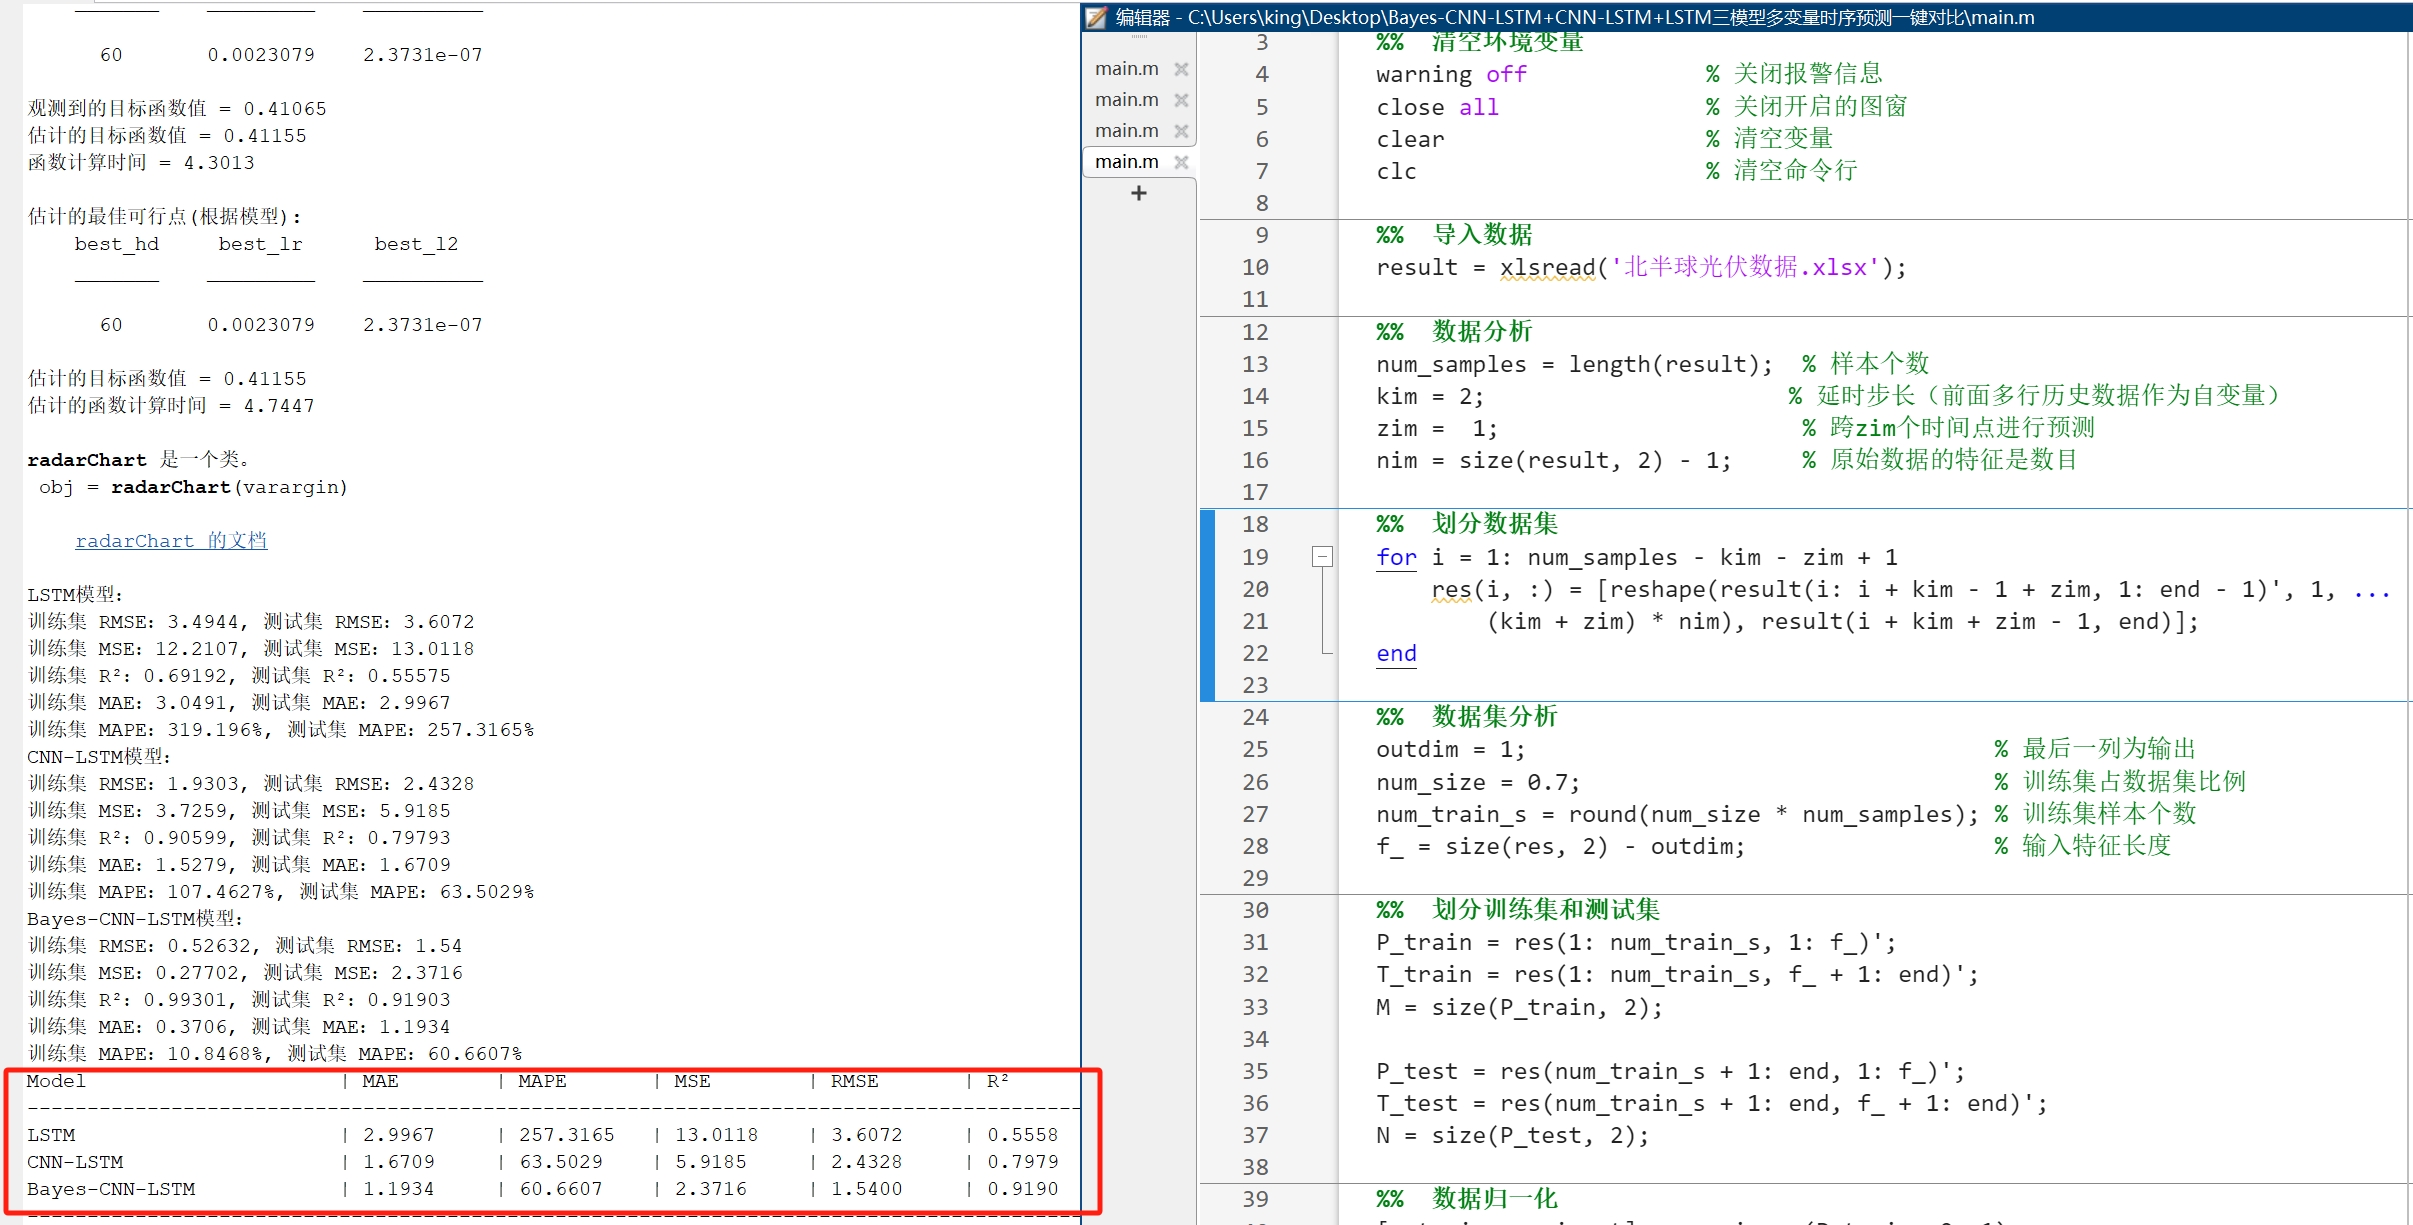Image resolution: width=2413 pixels, height=1225 pixels.
Task: Close the topmost main.m tab in the list
Action: click(1181, 69)
